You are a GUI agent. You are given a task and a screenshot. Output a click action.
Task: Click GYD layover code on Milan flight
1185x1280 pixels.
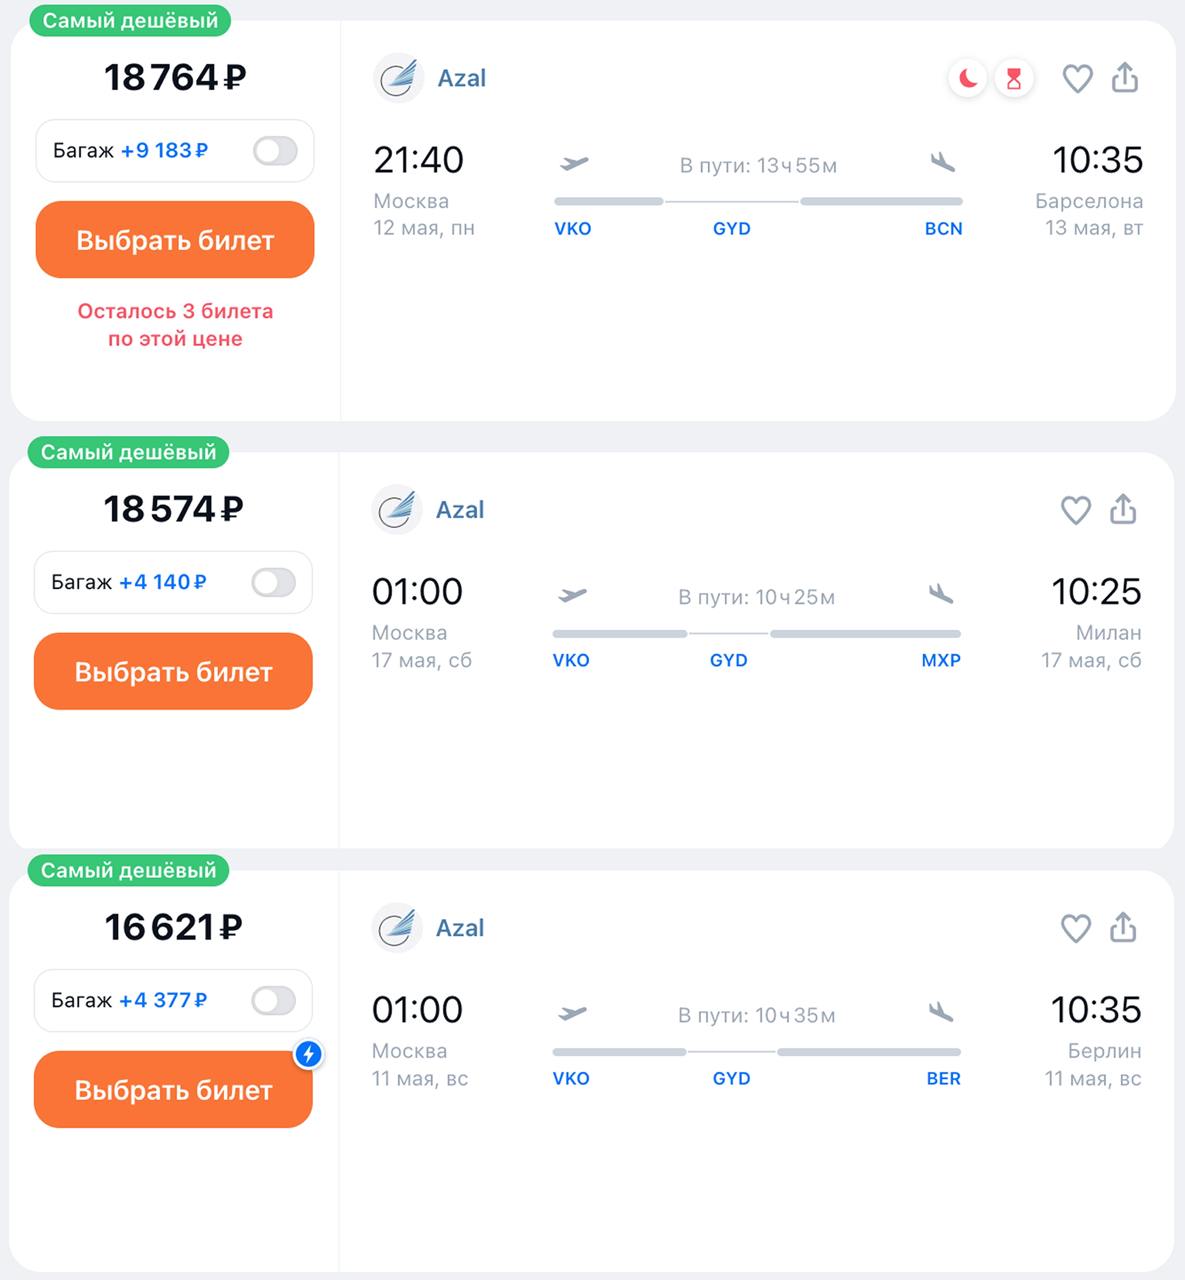tap(729, 660)
